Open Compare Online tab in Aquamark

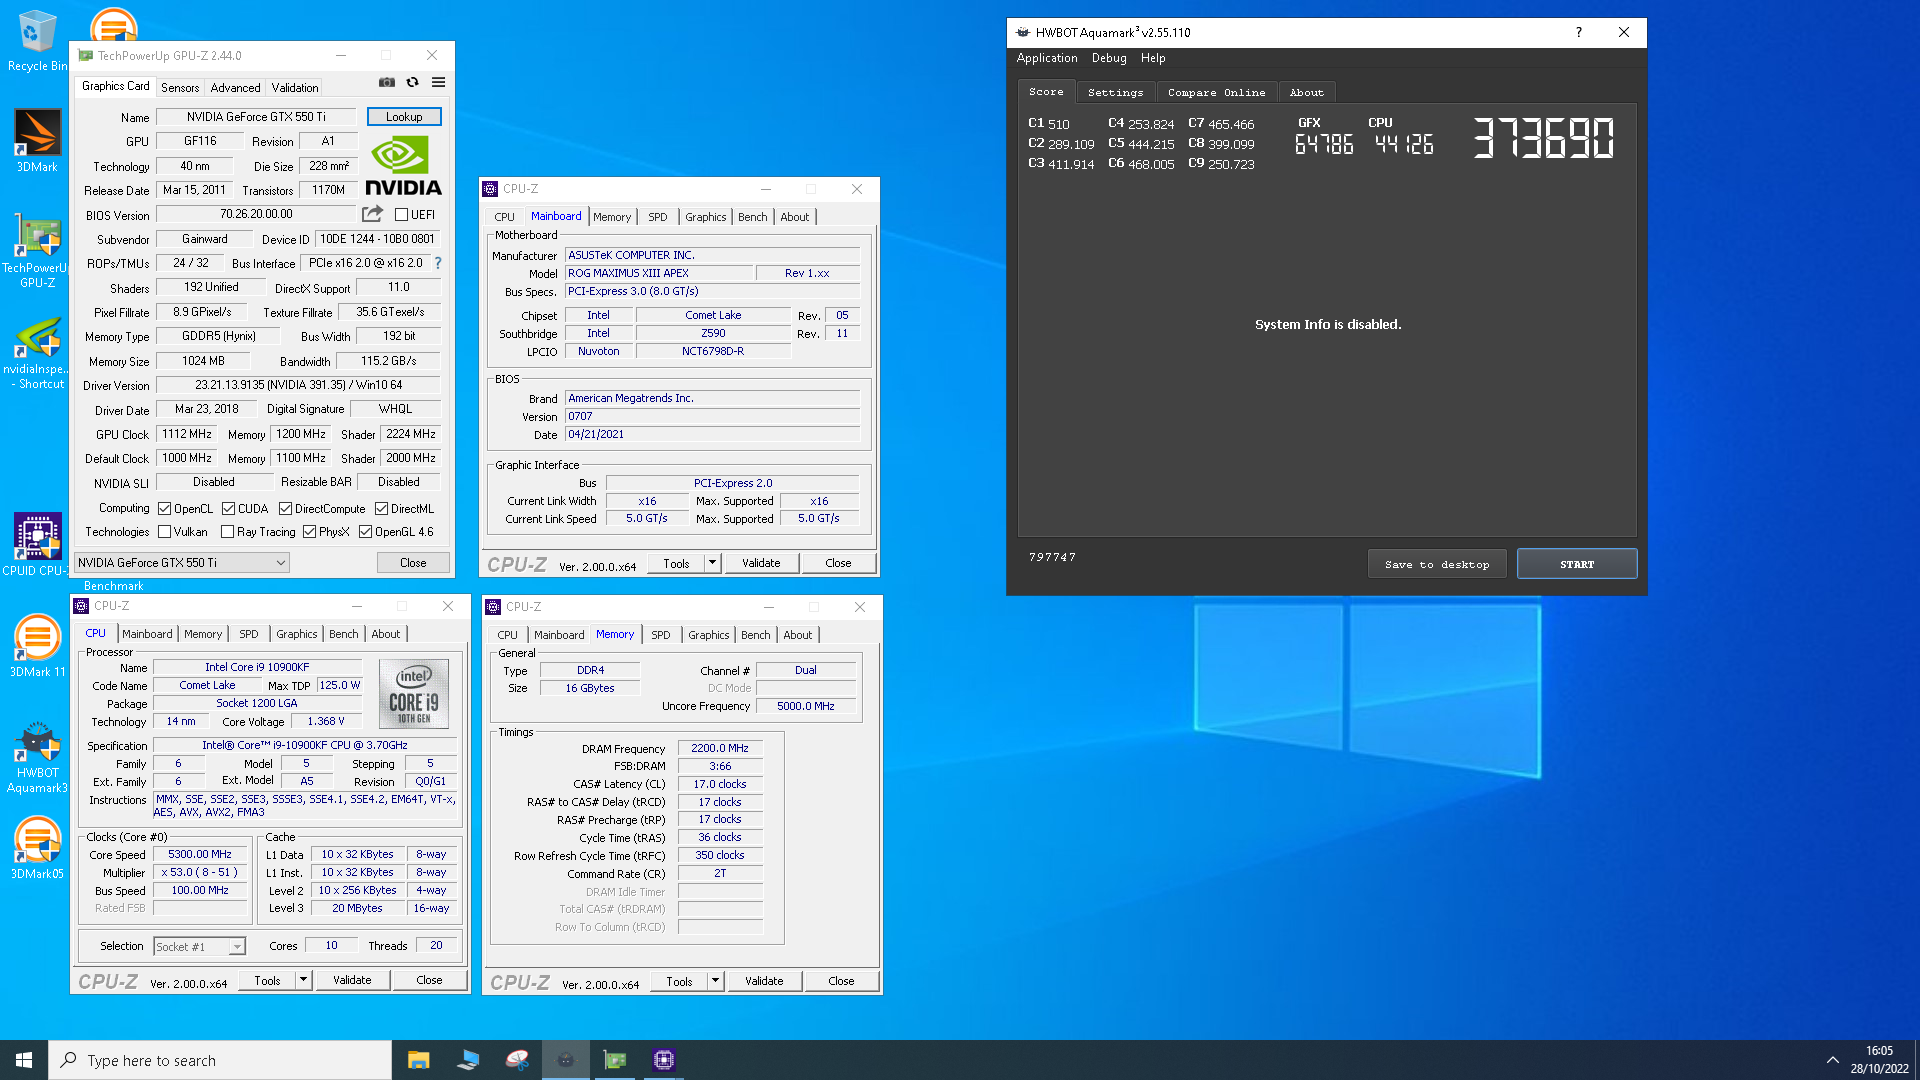1216,92
